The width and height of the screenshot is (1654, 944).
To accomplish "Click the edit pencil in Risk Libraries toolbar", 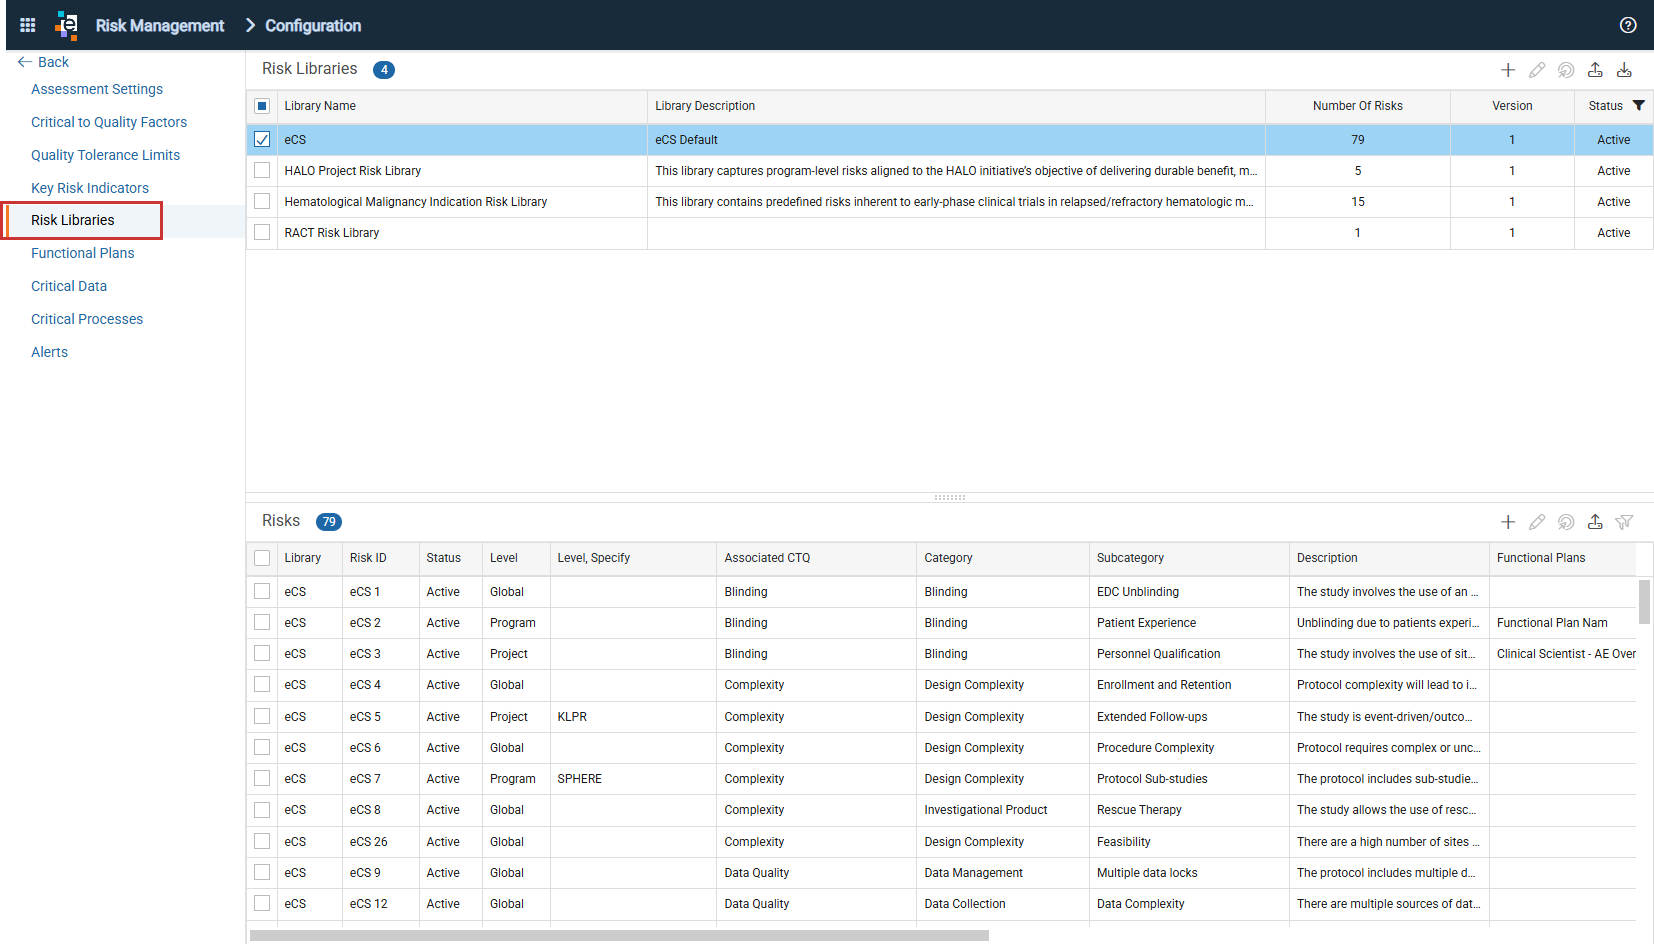I will [x=1537, y=70].
